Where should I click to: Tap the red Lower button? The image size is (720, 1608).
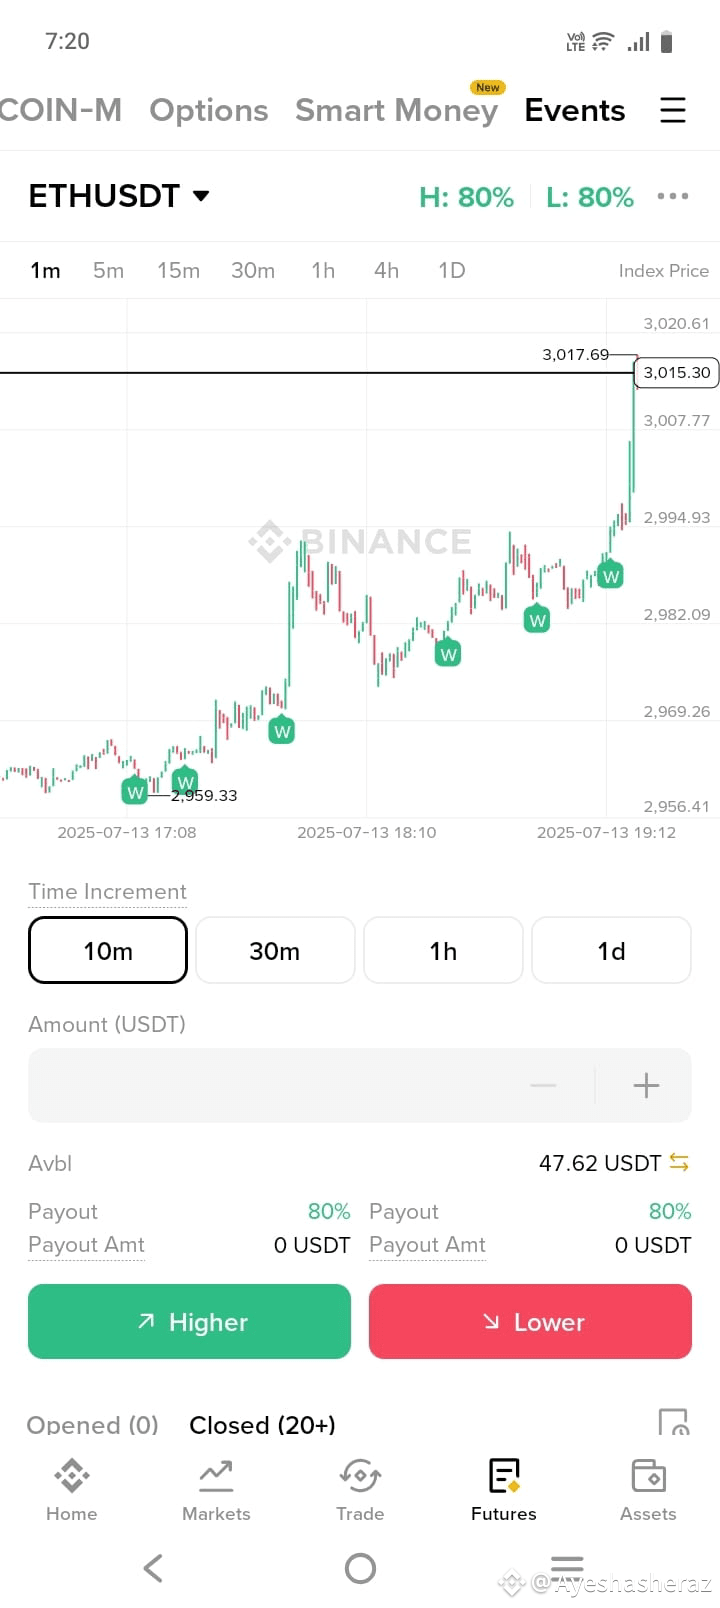coord(530,1321)
